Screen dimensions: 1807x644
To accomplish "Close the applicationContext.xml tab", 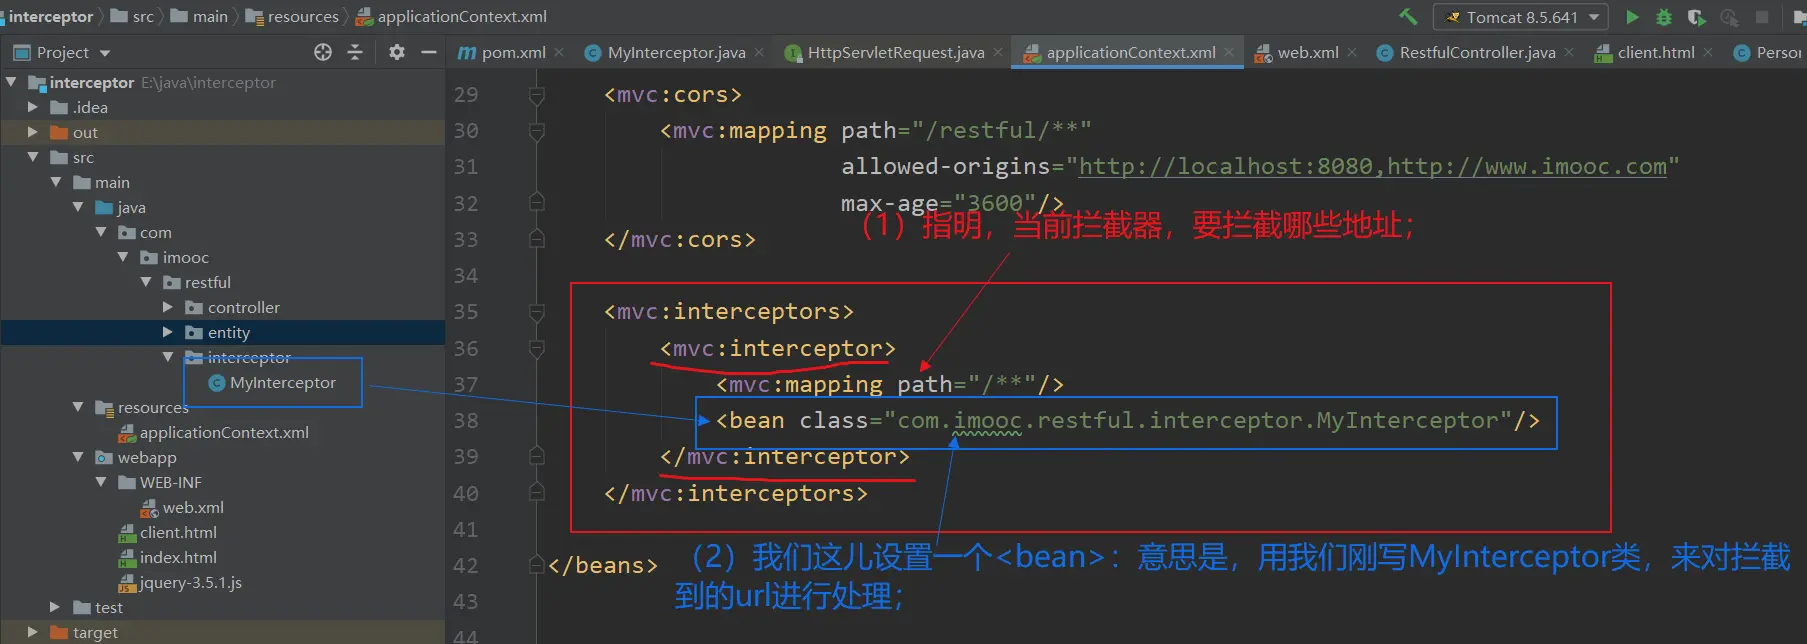I will click(x=1229, y=52).
